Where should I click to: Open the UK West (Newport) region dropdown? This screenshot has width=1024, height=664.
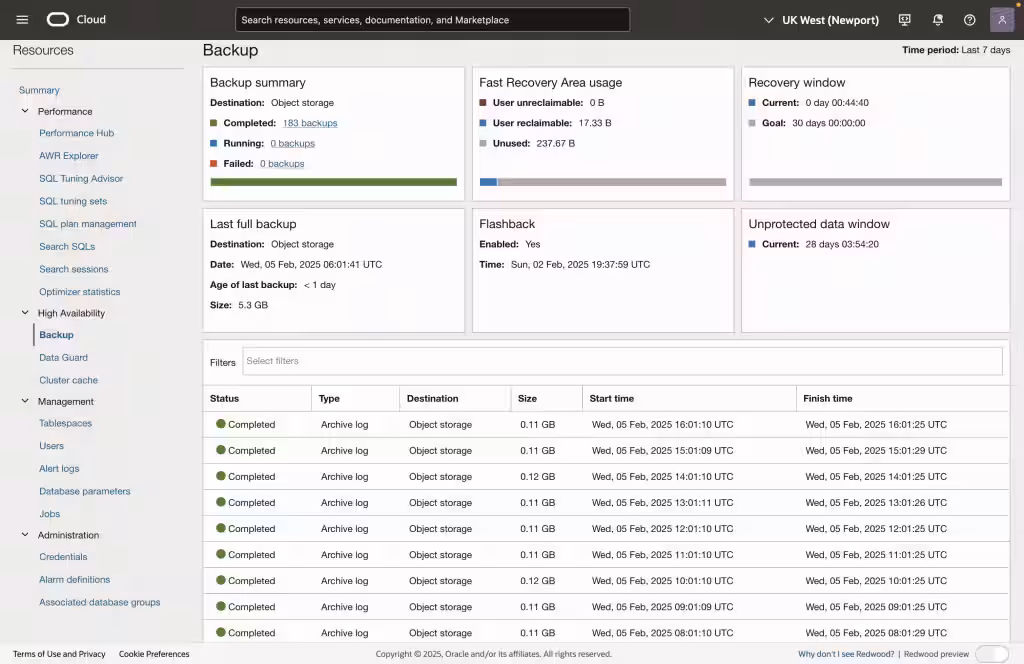click(x=820, y=19)
